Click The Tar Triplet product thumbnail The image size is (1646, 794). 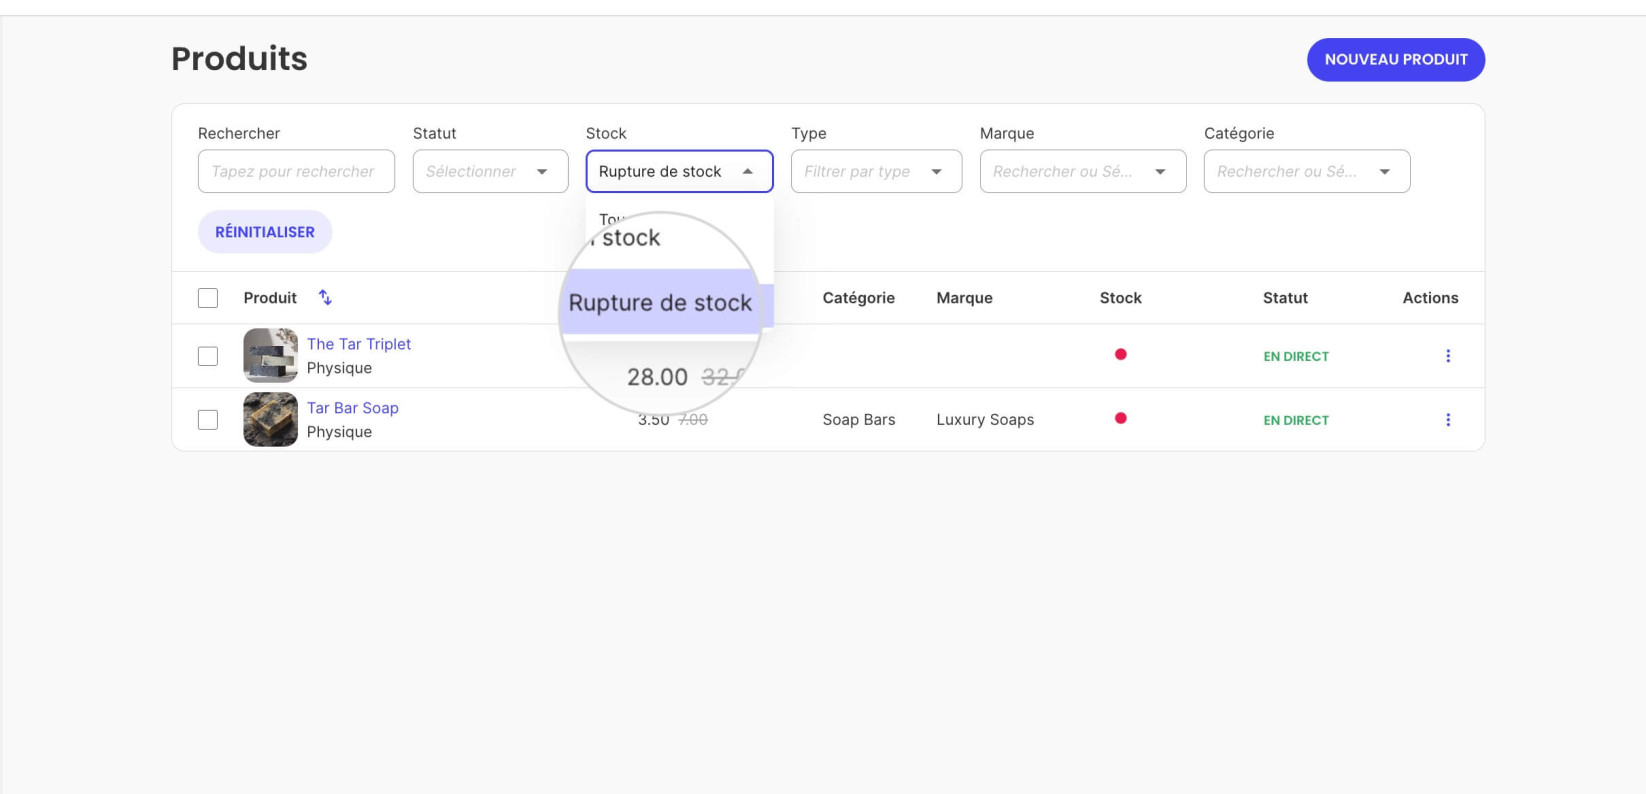click(x=270, y=355)
